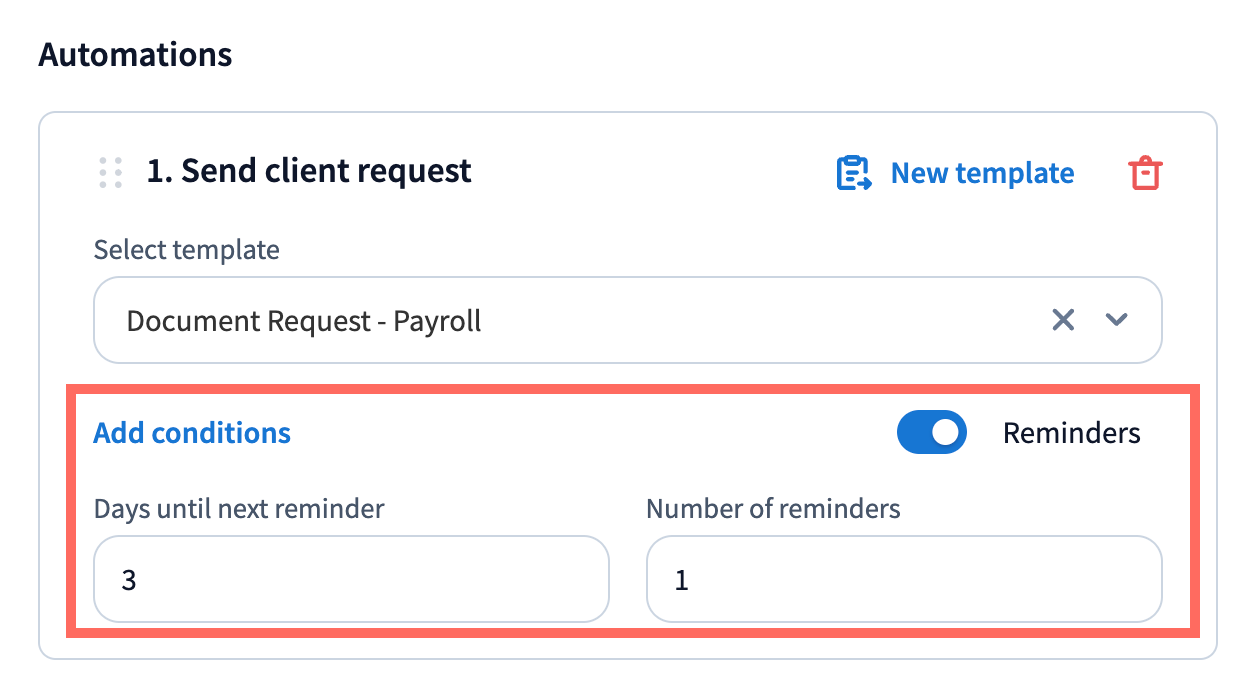Delete the automation with the red trash icon
1260x694 pixels.
point(1145,173)
